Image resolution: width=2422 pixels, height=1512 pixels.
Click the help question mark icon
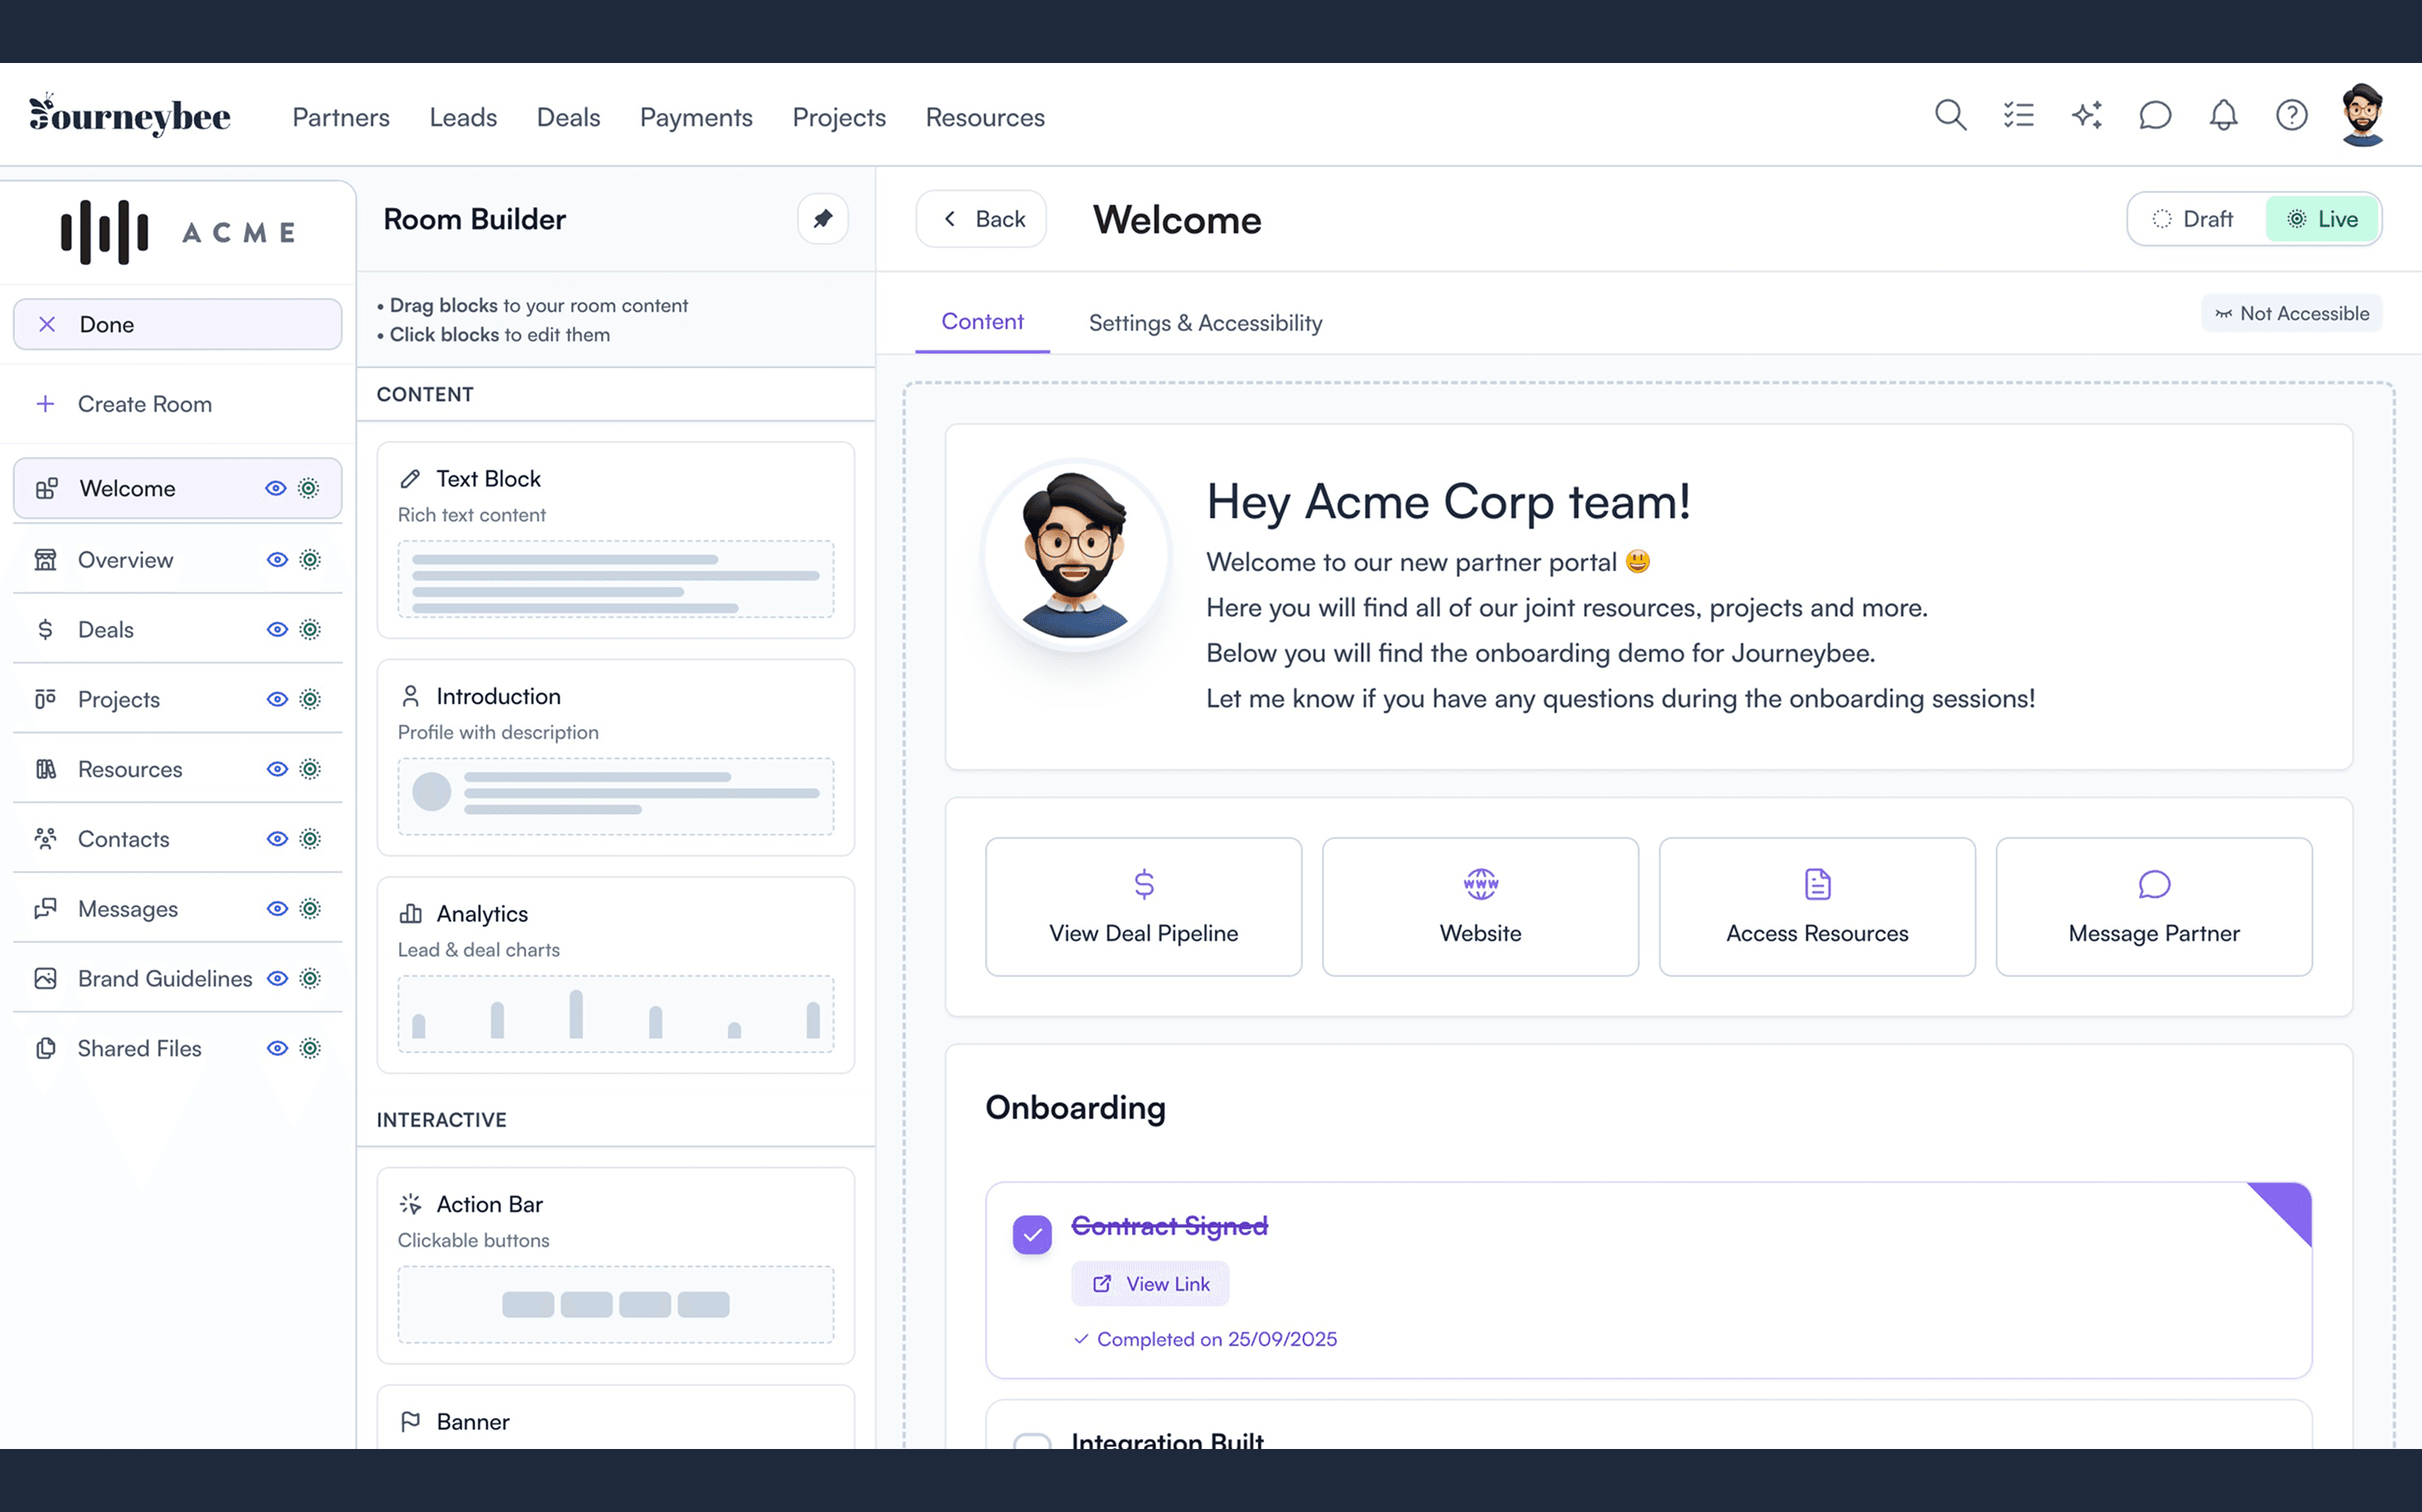[x=2291, y=115]
